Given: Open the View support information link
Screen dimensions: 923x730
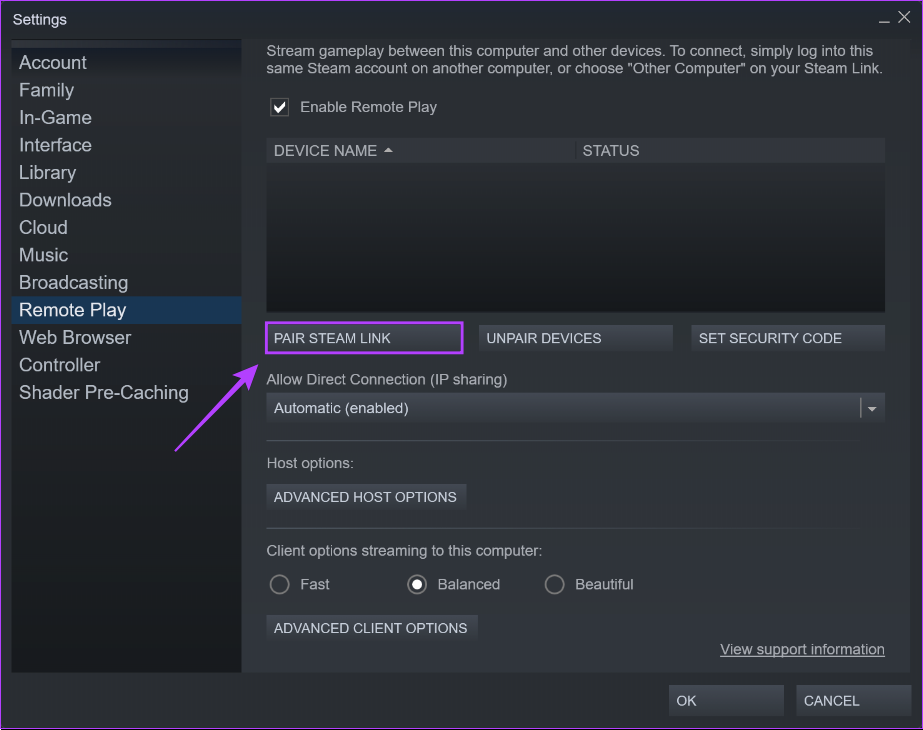Looking at the screenshot, I should 802,649.
